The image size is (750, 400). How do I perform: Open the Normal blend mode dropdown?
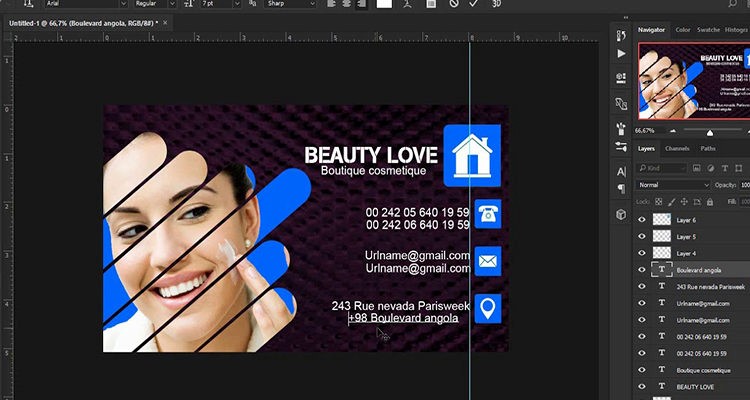673,185
